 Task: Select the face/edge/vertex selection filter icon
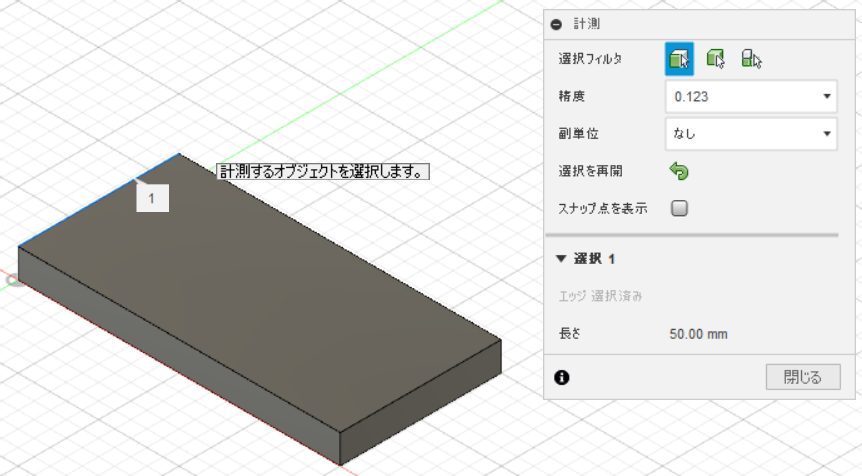click(679, 59)
